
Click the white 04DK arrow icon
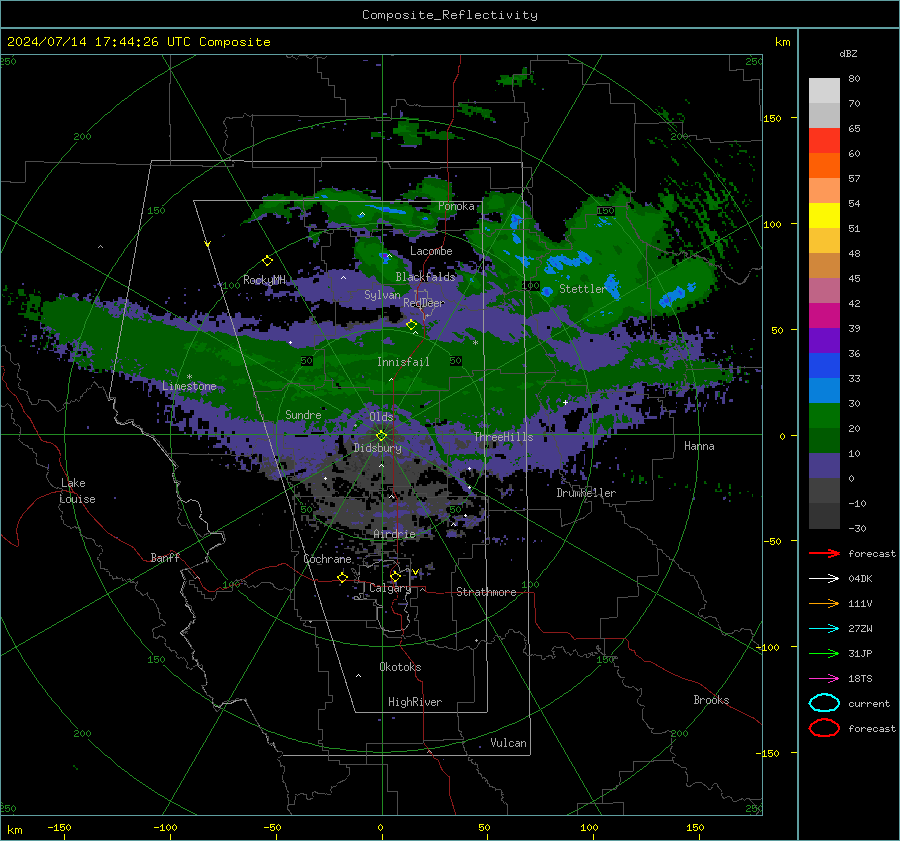coord(824,578)
